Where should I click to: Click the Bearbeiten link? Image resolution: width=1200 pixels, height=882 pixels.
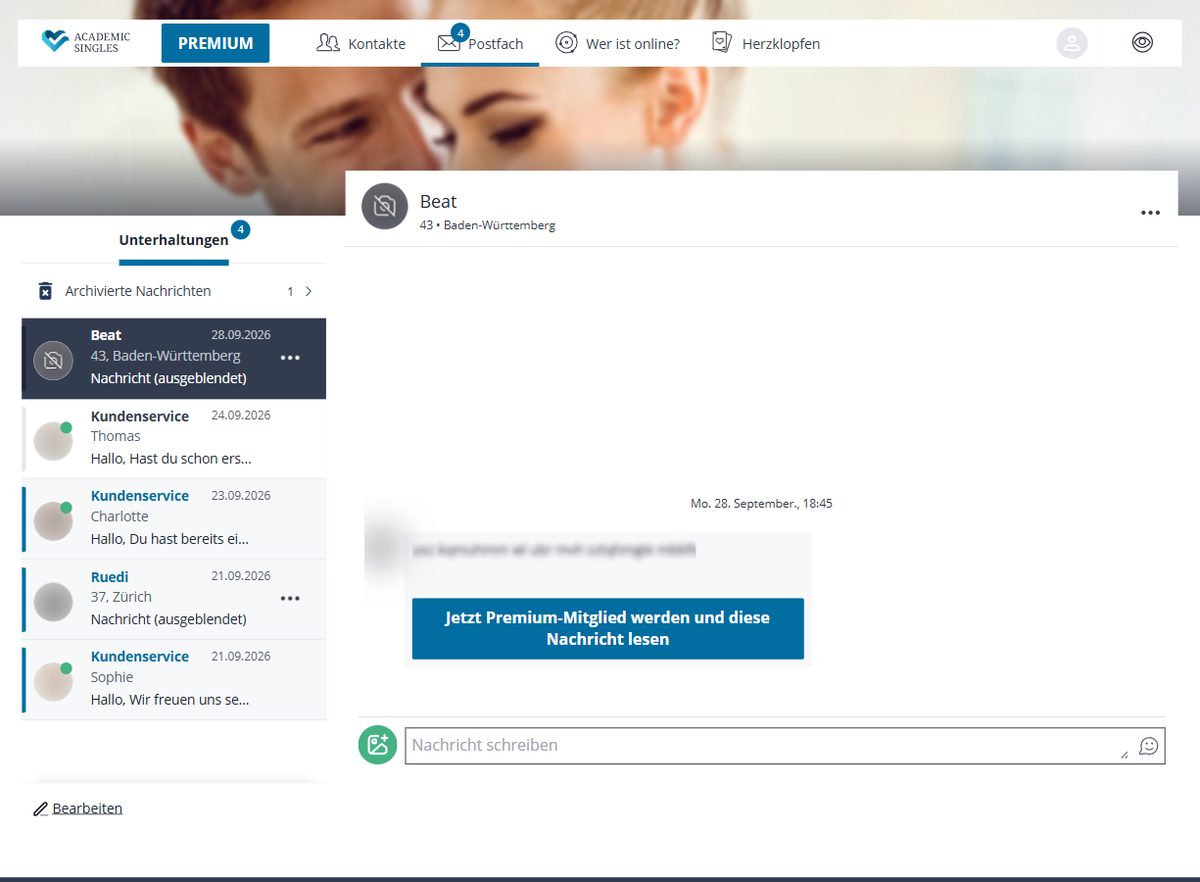pyautogui.click(x=88, y=808)
